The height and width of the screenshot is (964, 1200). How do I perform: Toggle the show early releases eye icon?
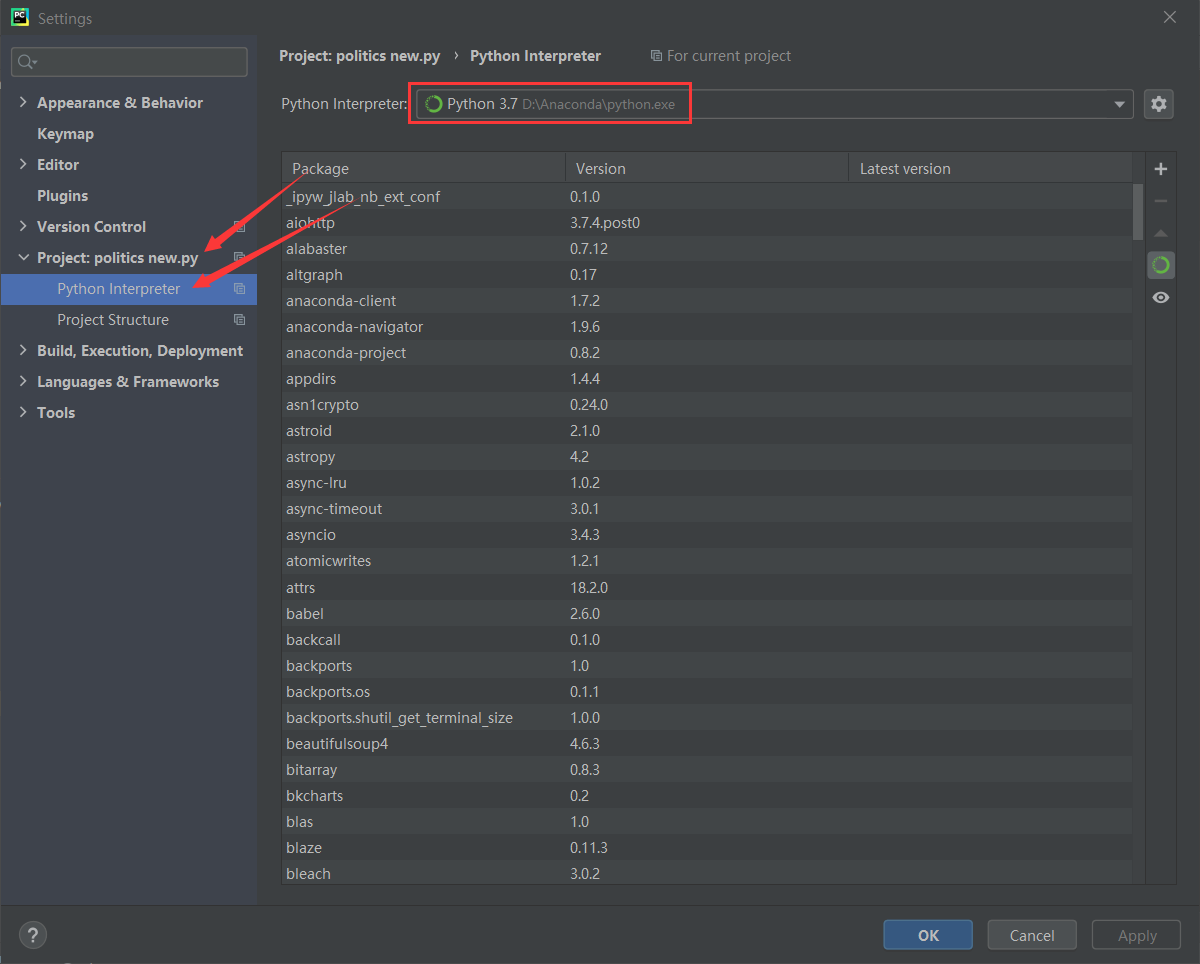(x=1161, y=297)
